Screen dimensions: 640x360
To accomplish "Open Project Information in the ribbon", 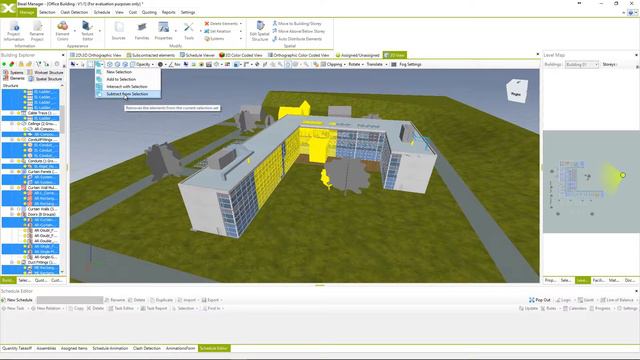I will pyautogui.click(x=14, y=31).
